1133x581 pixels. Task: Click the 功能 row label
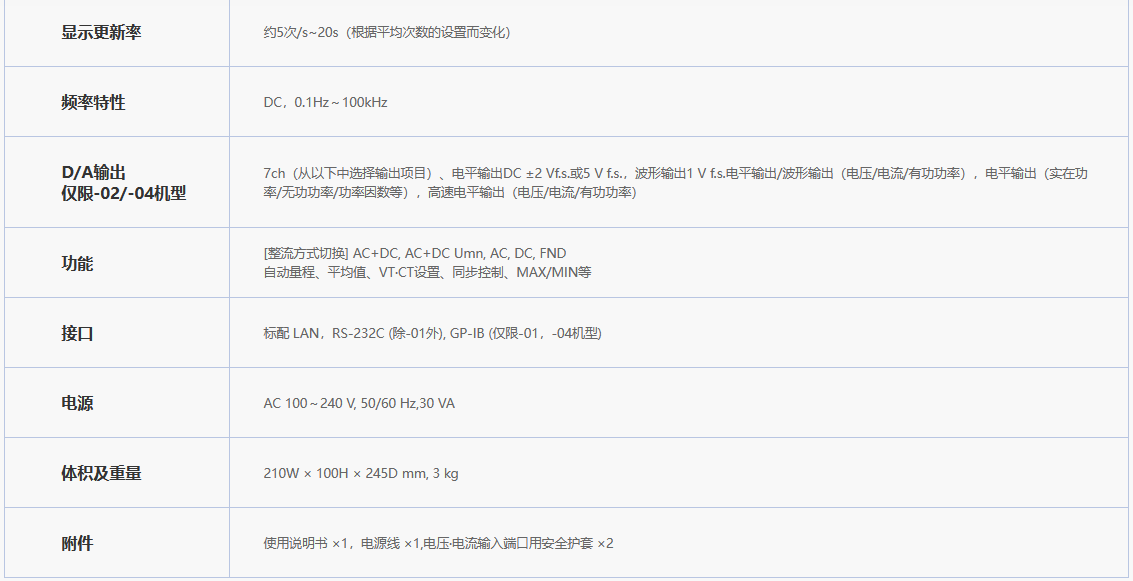point(77,264)
